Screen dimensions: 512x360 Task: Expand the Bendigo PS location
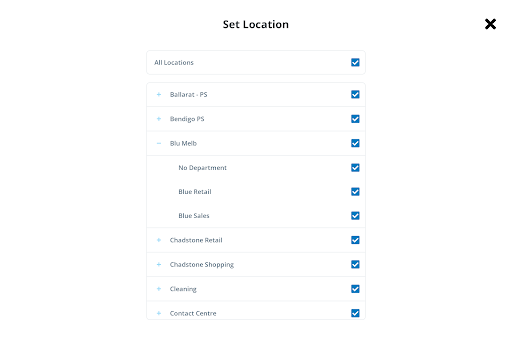click(159, 119)
